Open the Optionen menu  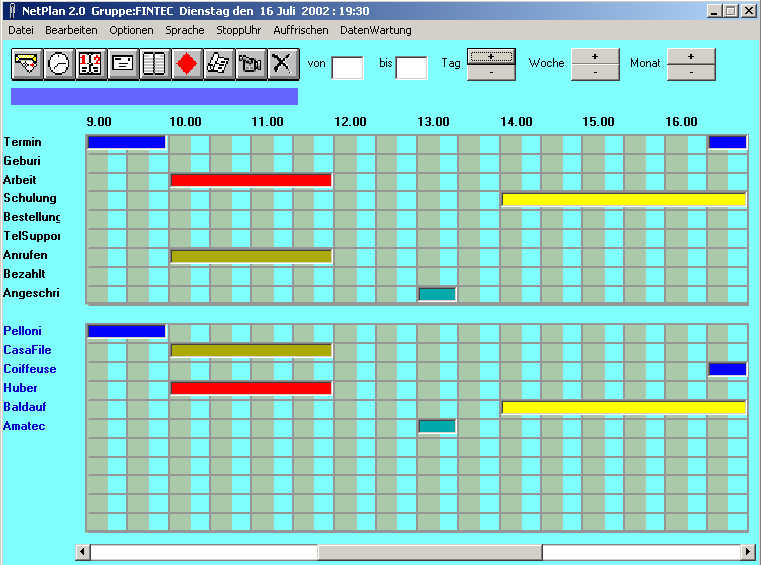(x=131, y=30)
